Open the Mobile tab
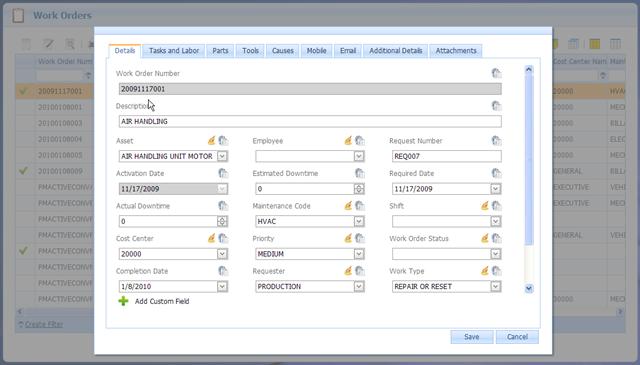 316,51
